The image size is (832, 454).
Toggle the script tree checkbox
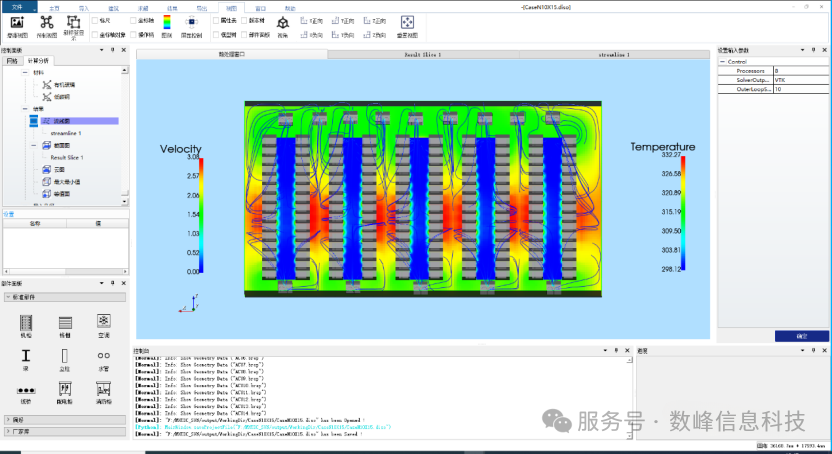pos(244,21)
